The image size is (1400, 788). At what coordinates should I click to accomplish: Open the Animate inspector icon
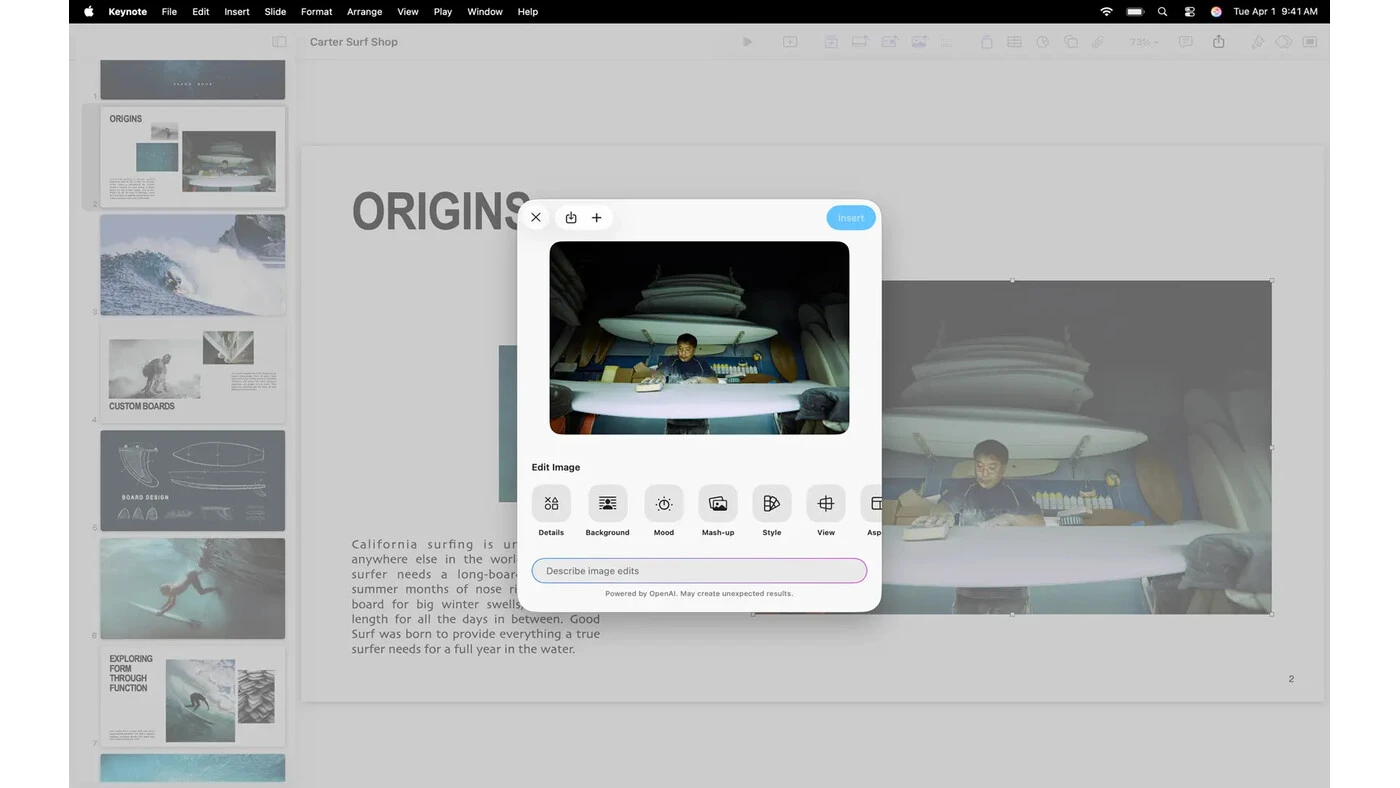[1284, 42]
